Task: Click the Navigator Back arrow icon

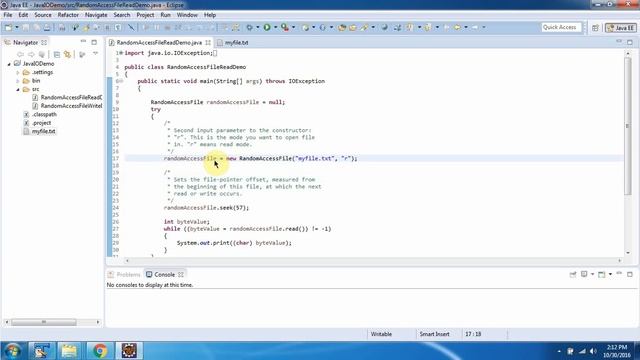Action: [x=20, y=54]
